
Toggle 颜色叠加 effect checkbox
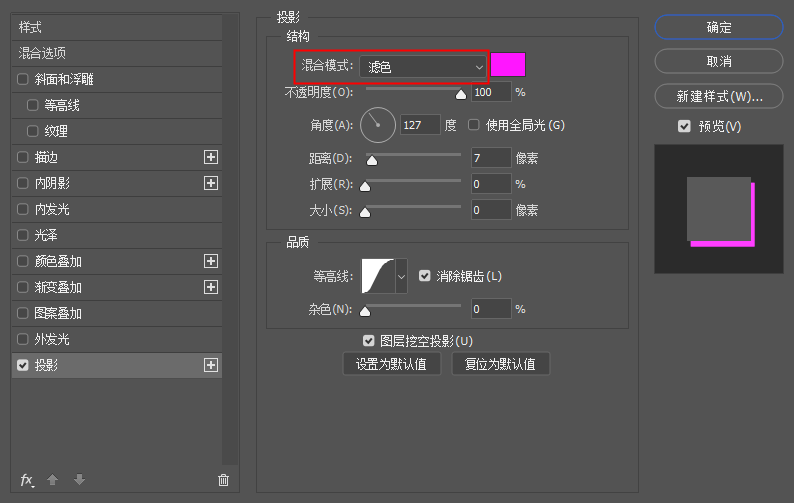coord(23,261)
